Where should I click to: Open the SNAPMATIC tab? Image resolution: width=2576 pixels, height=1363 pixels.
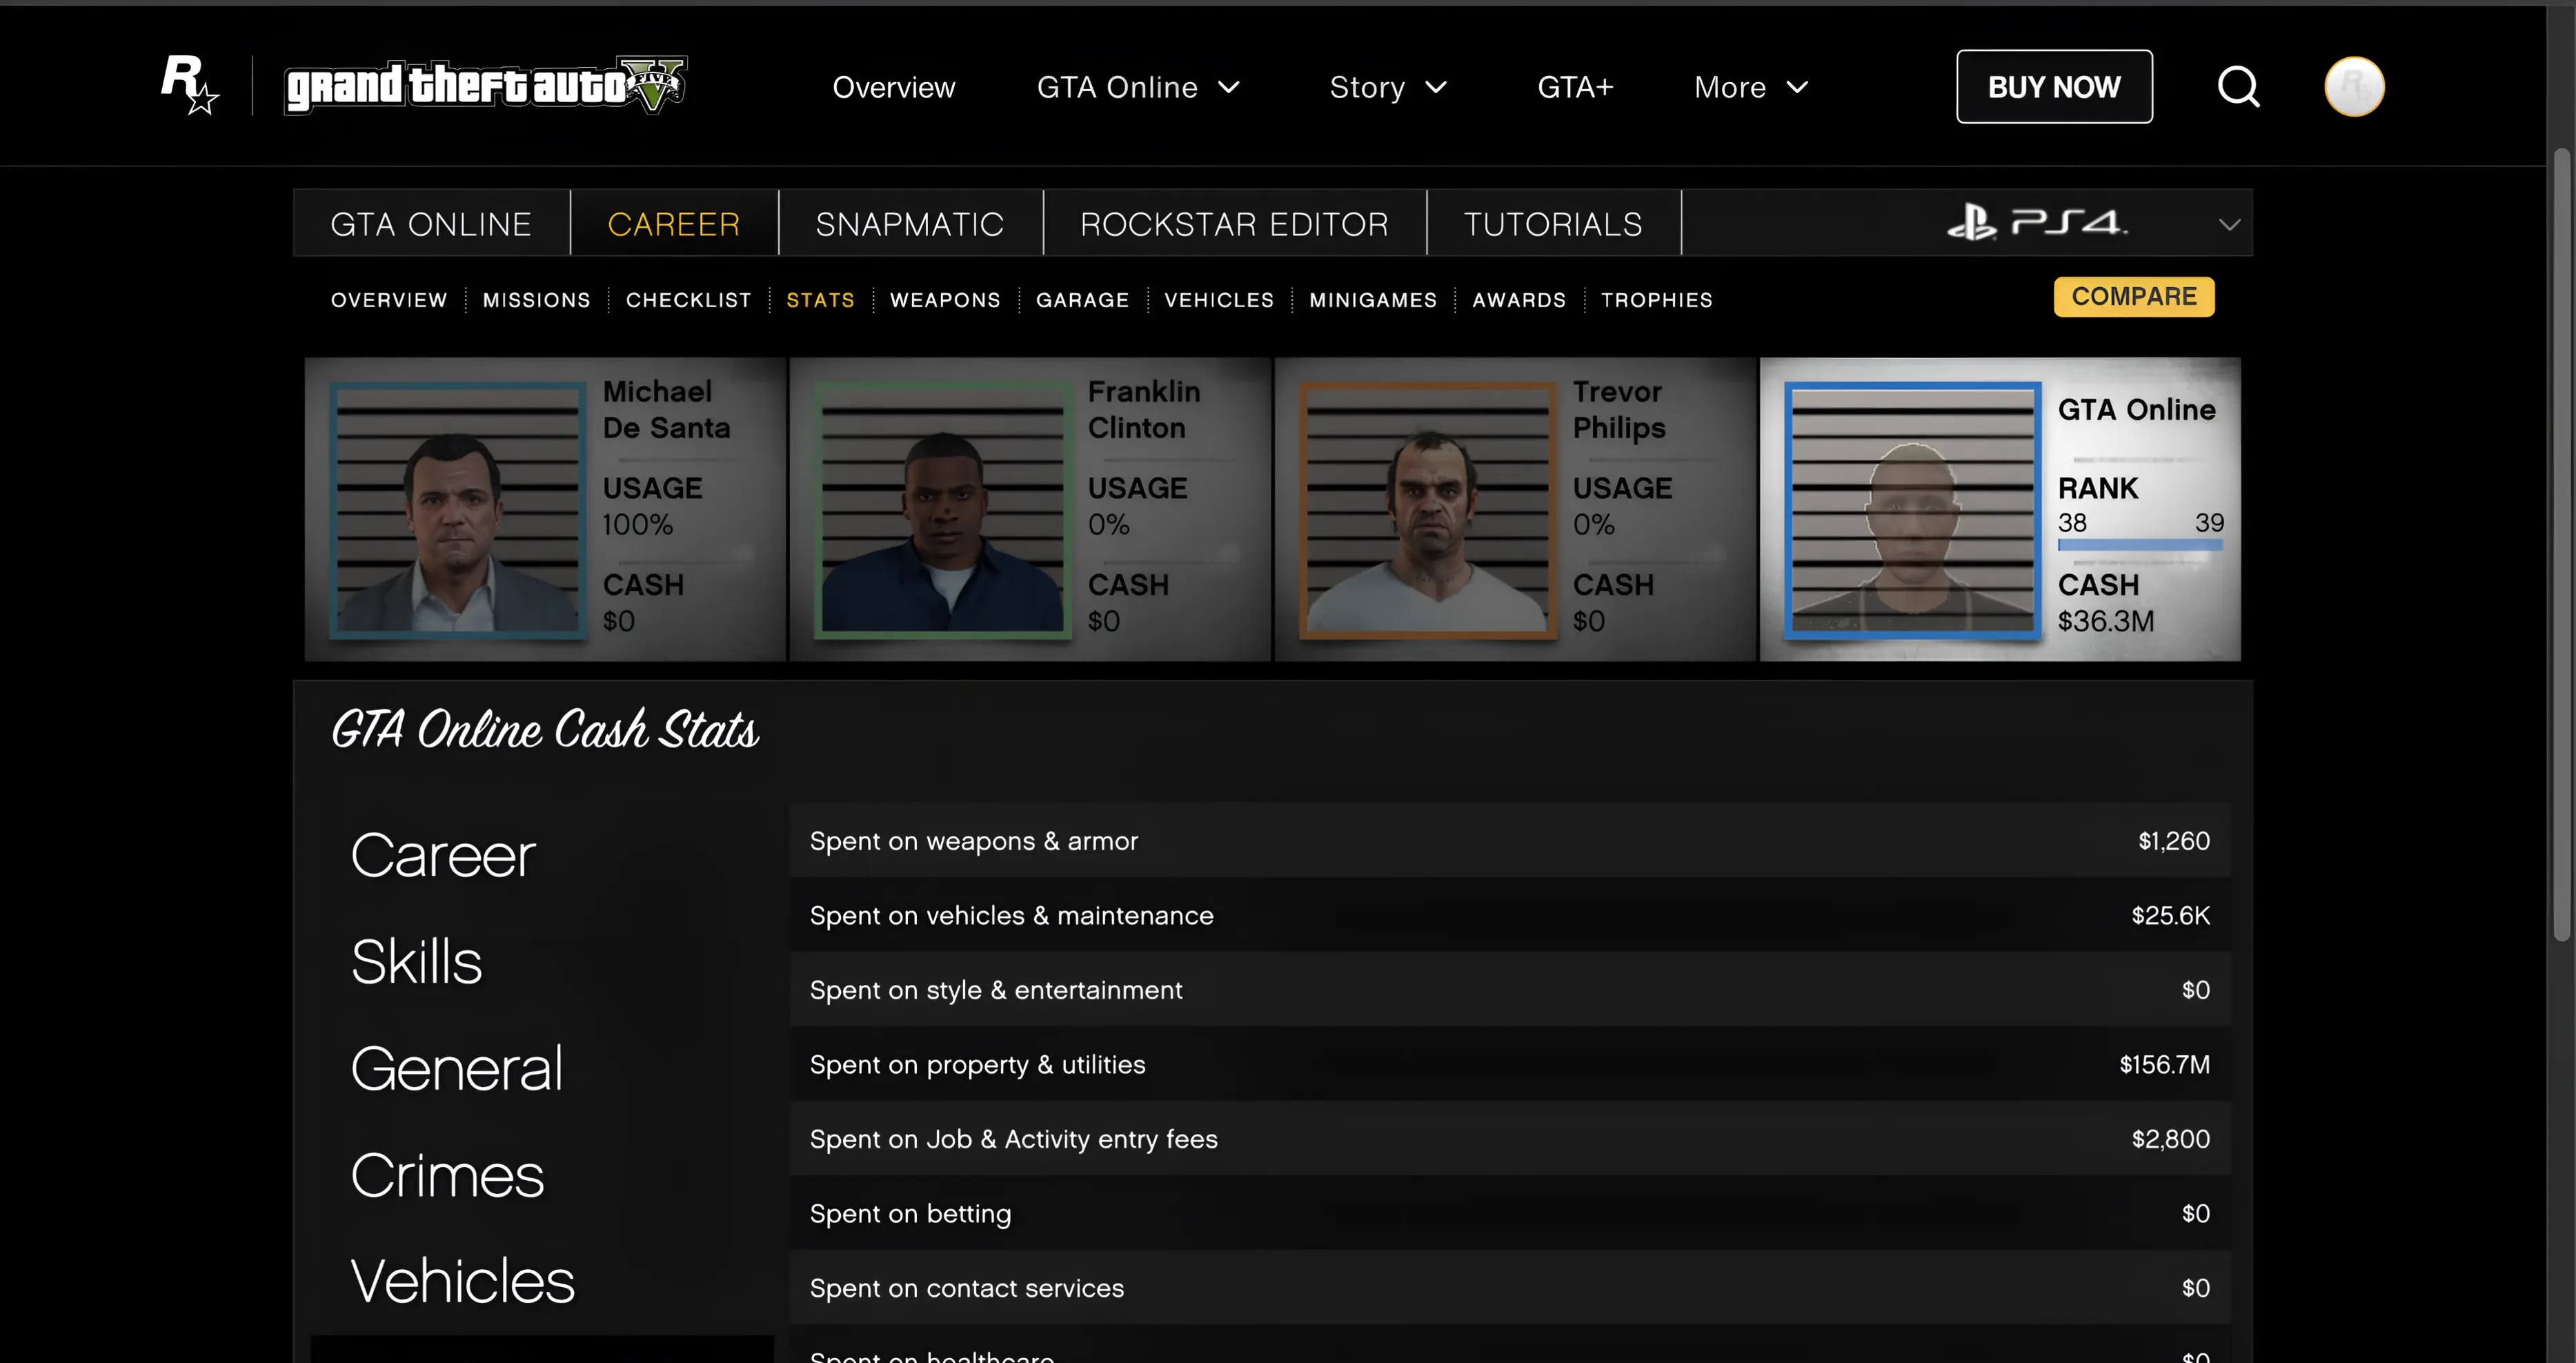(x=910, y=223)
